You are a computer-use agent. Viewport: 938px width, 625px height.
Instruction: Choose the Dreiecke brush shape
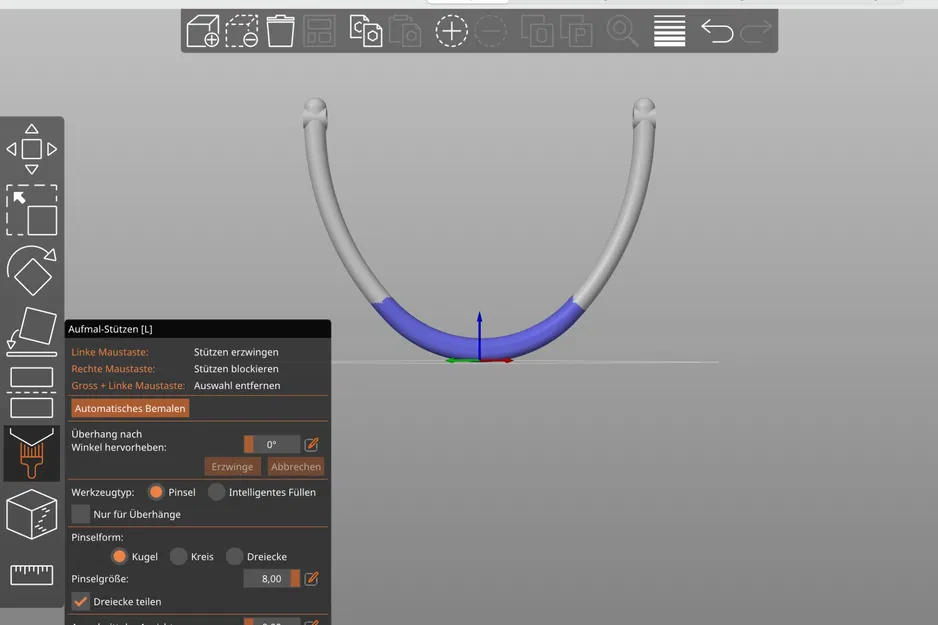click(x=234, y=556)
